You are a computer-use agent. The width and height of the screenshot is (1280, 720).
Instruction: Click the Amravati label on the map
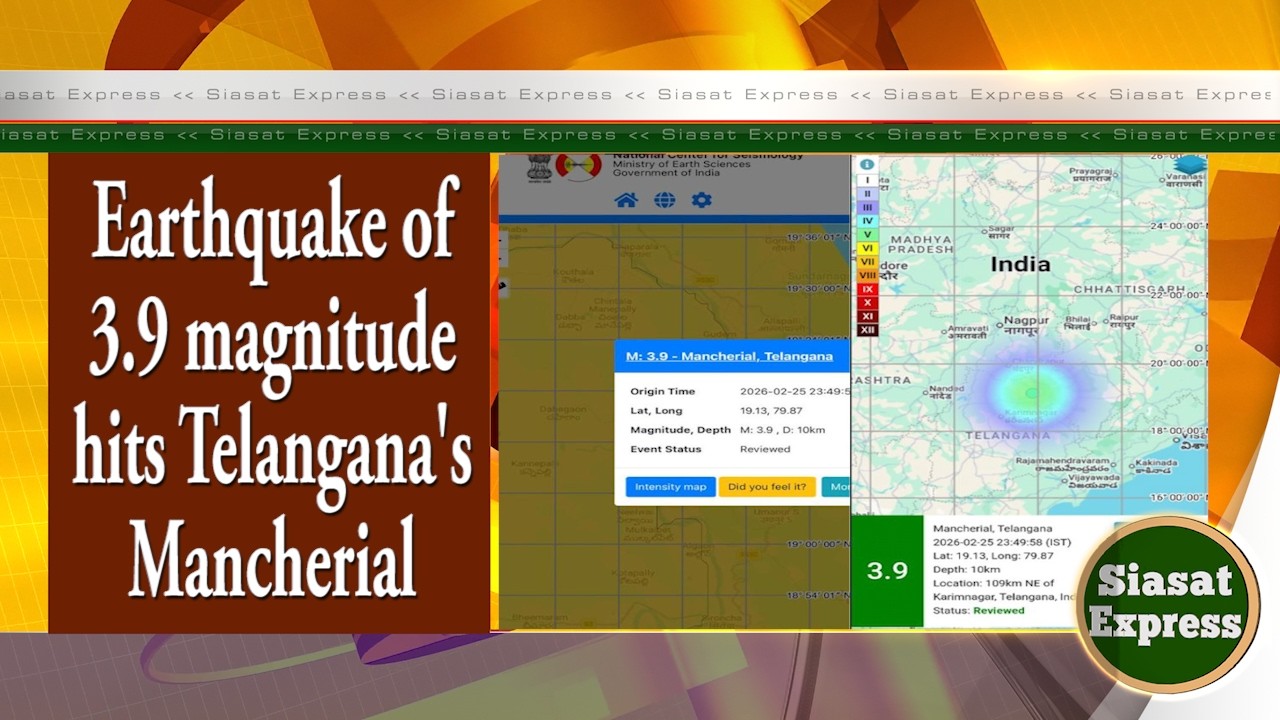click(x=967, y=328)
